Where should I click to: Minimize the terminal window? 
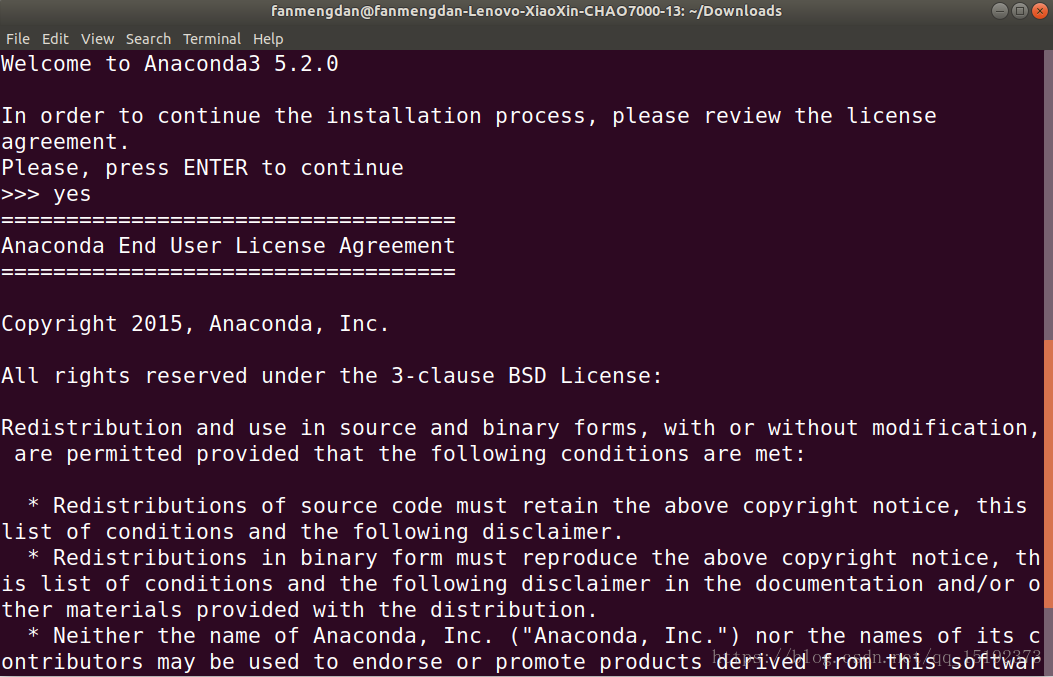click(1001, 11)
